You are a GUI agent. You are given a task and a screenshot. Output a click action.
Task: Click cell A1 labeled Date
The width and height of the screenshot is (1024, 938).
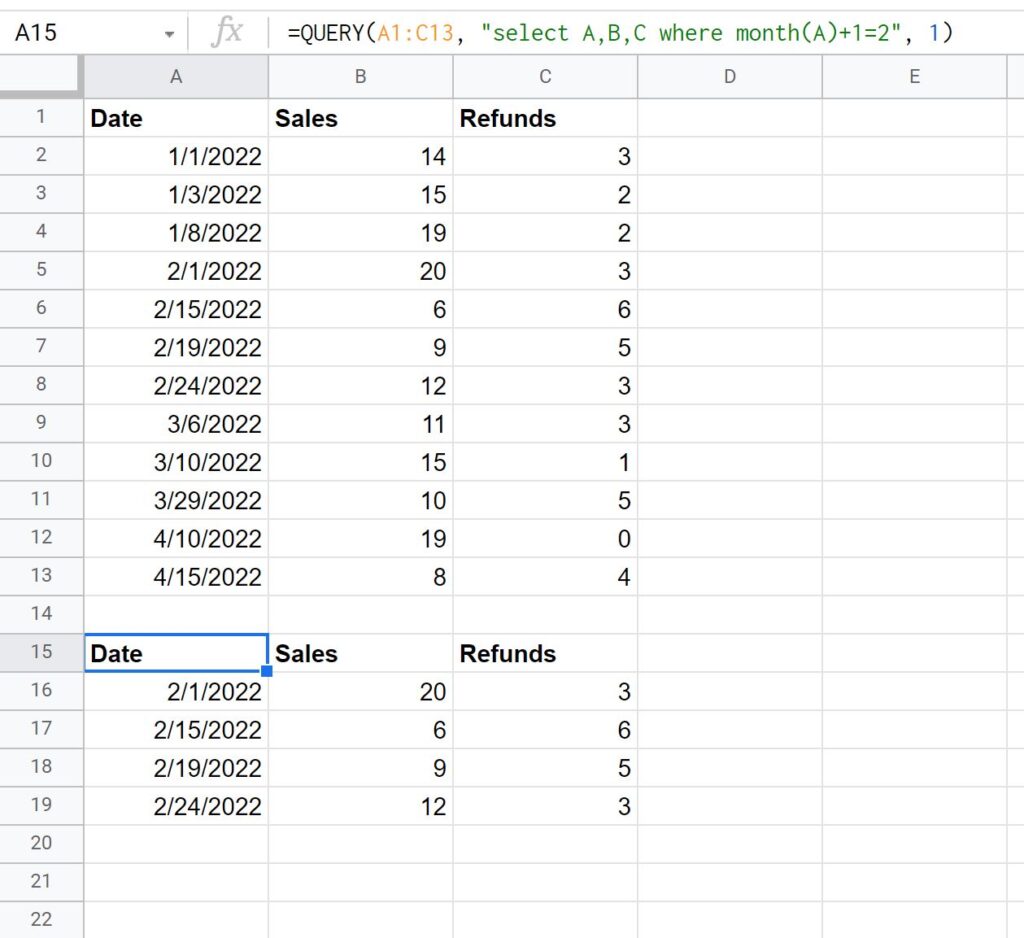(176, 118)
